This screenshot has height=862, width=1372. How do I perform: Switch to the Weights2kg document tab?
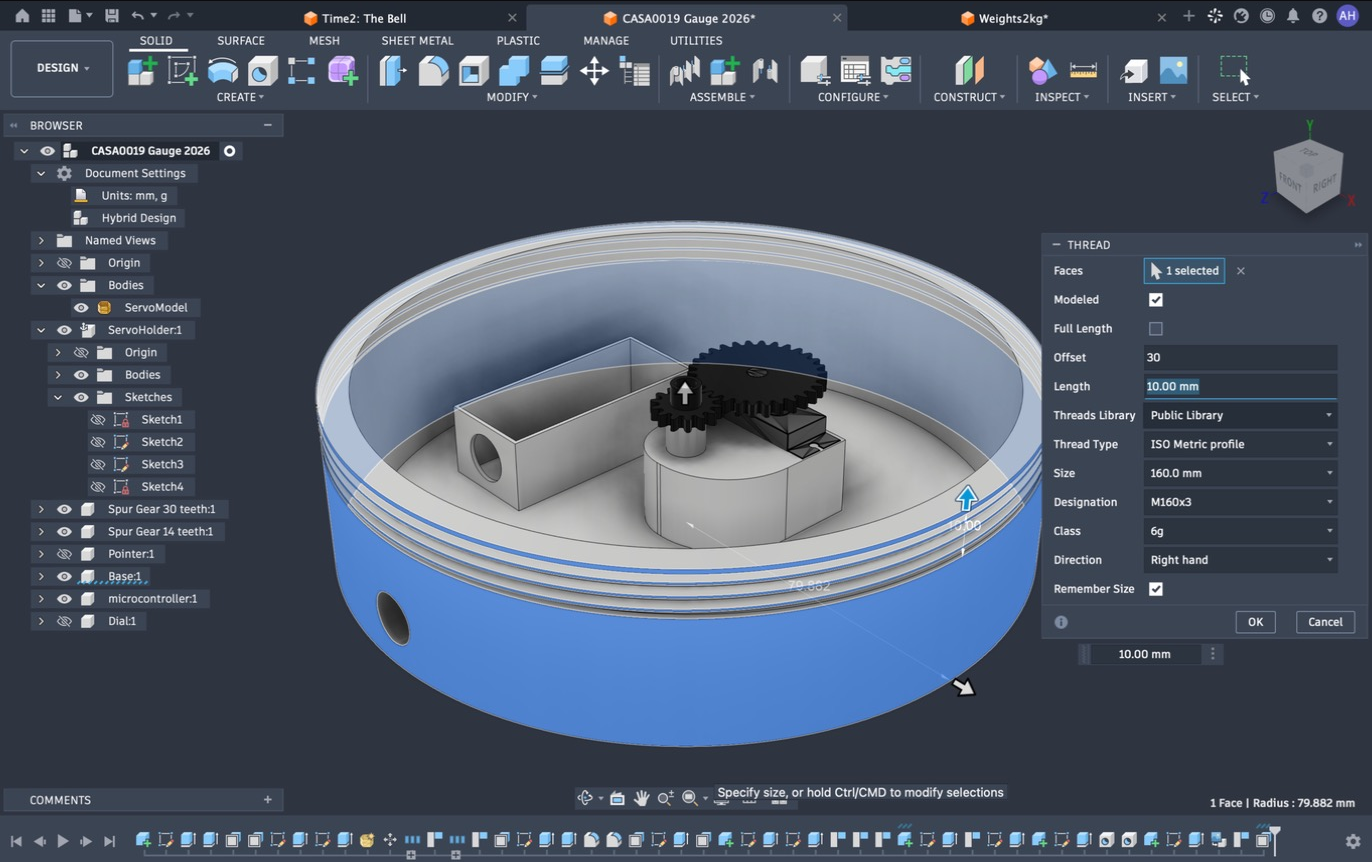click(x=1013, y=18)
